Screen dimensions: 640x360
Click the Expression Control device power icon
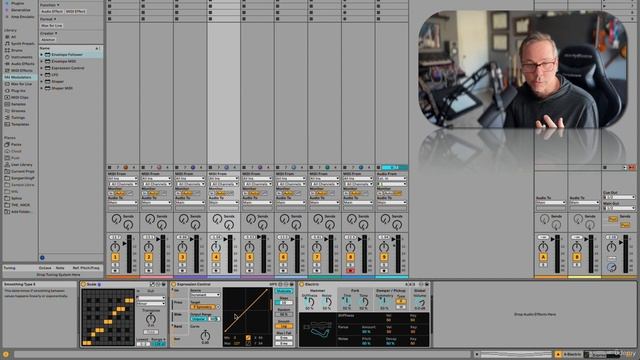click(173, 284)
